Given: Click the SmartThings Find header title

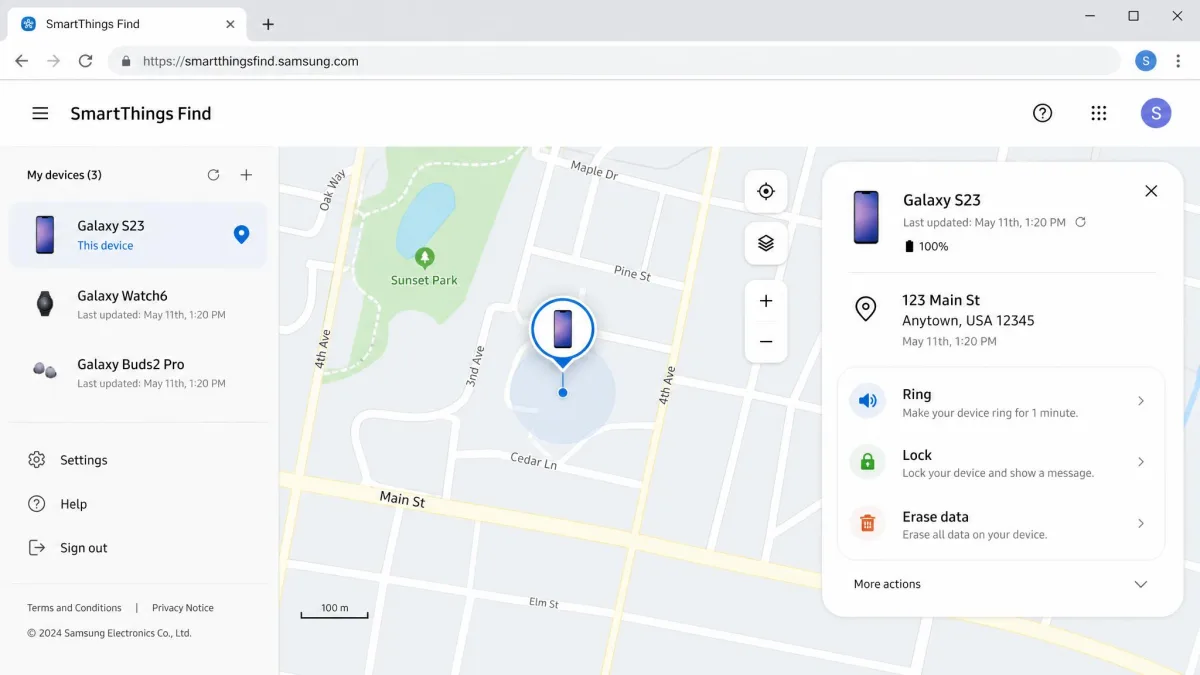Looking at the screenshot, I should point(141,113).
